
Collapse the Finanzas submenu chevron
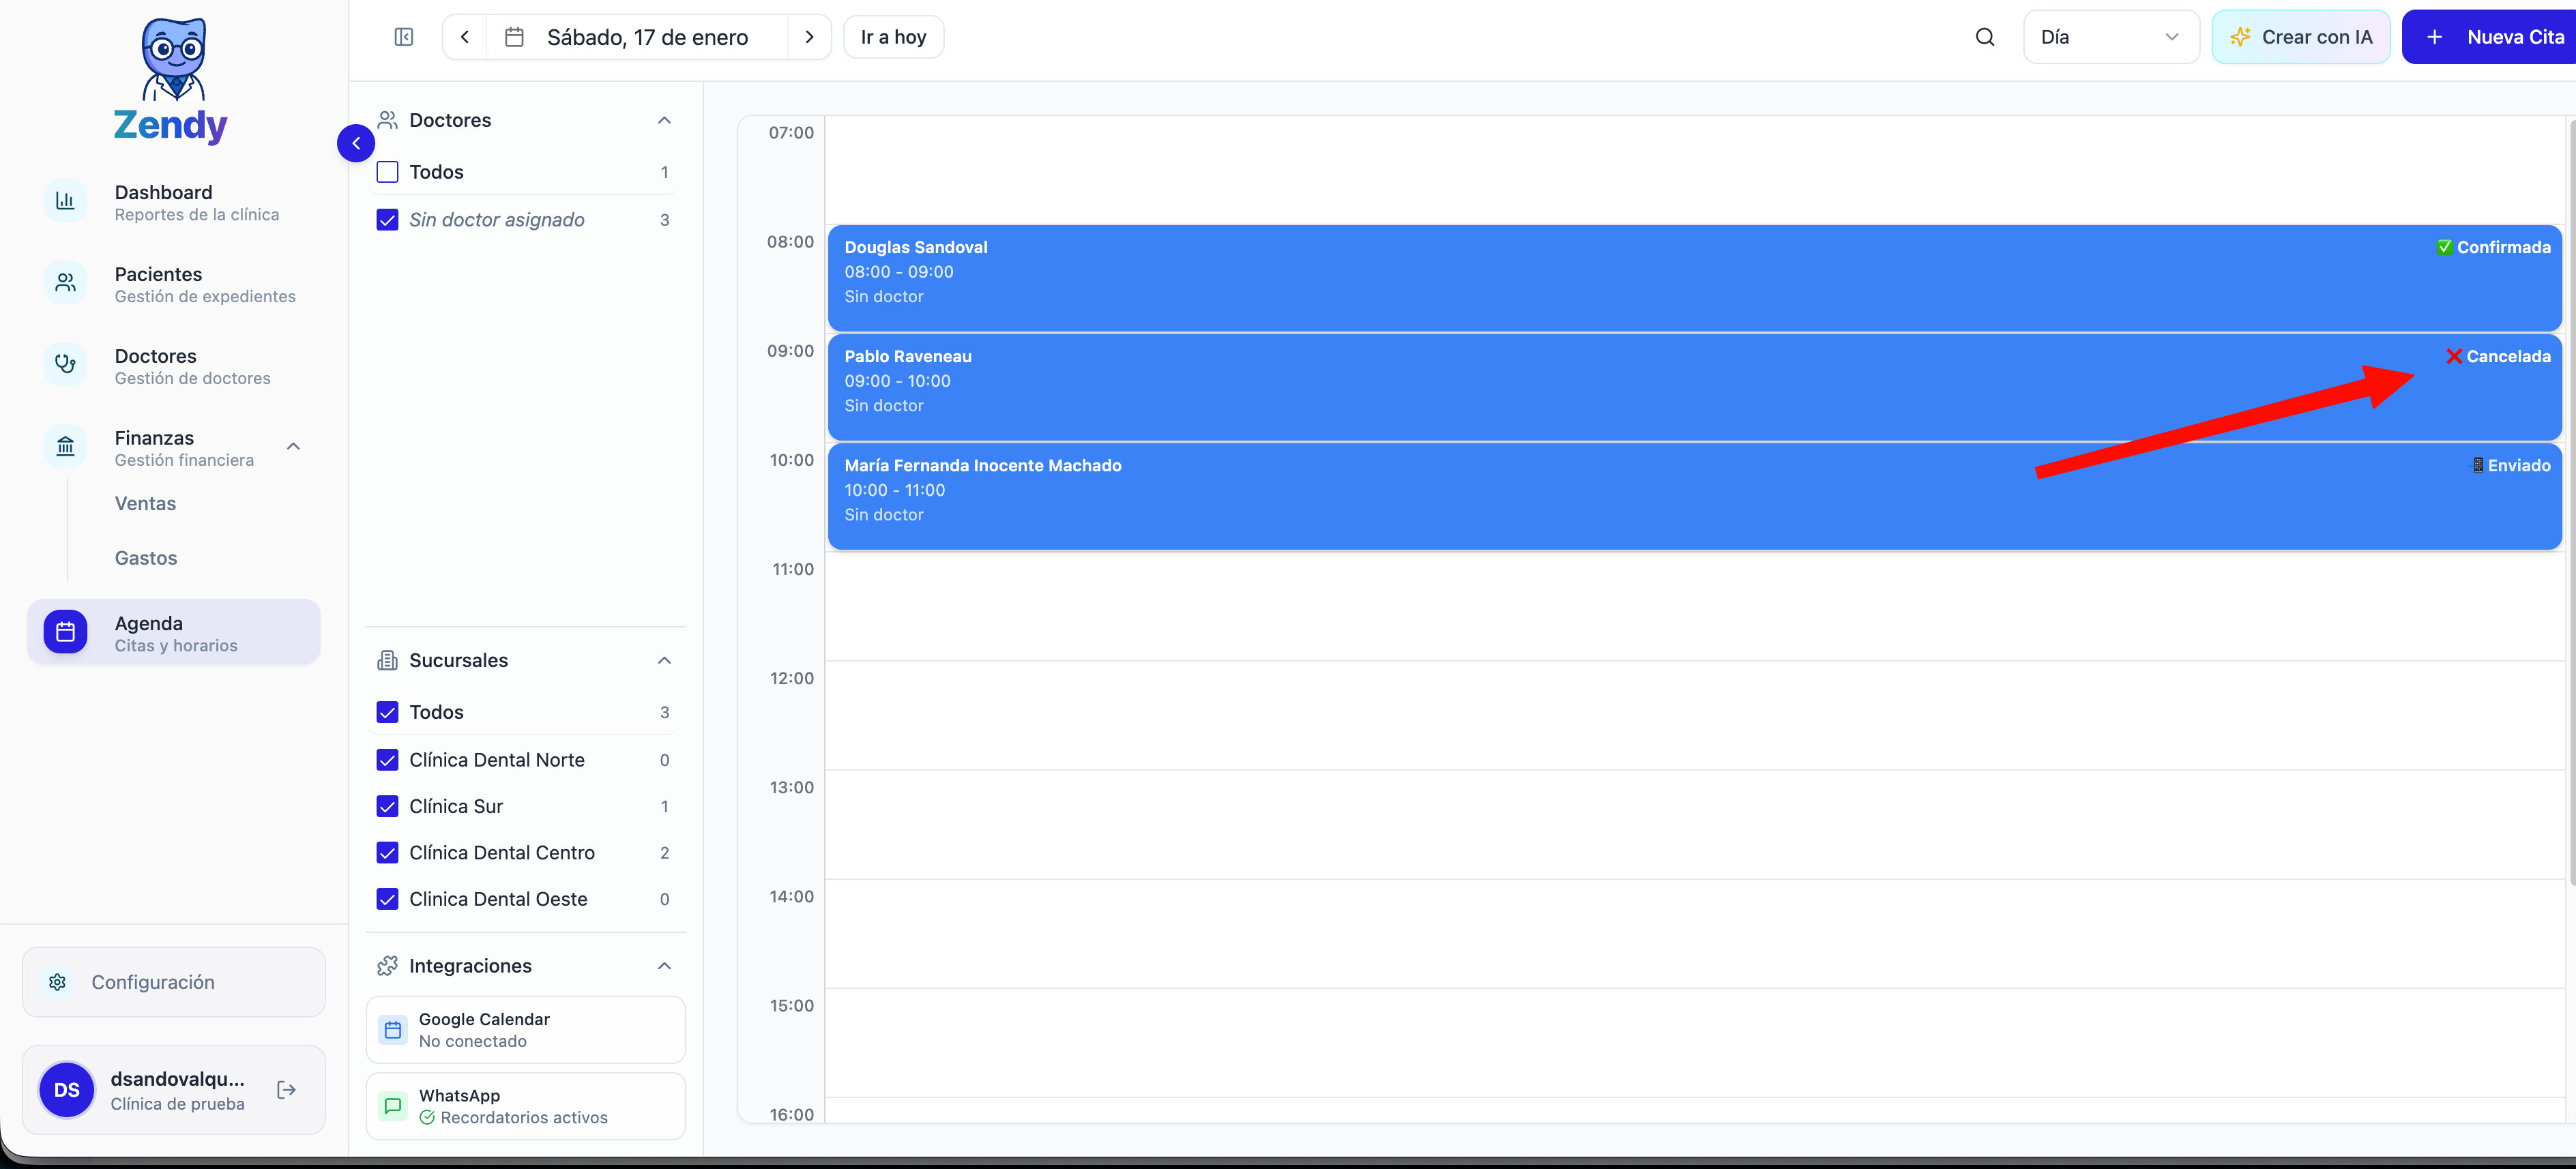(293, 447)
